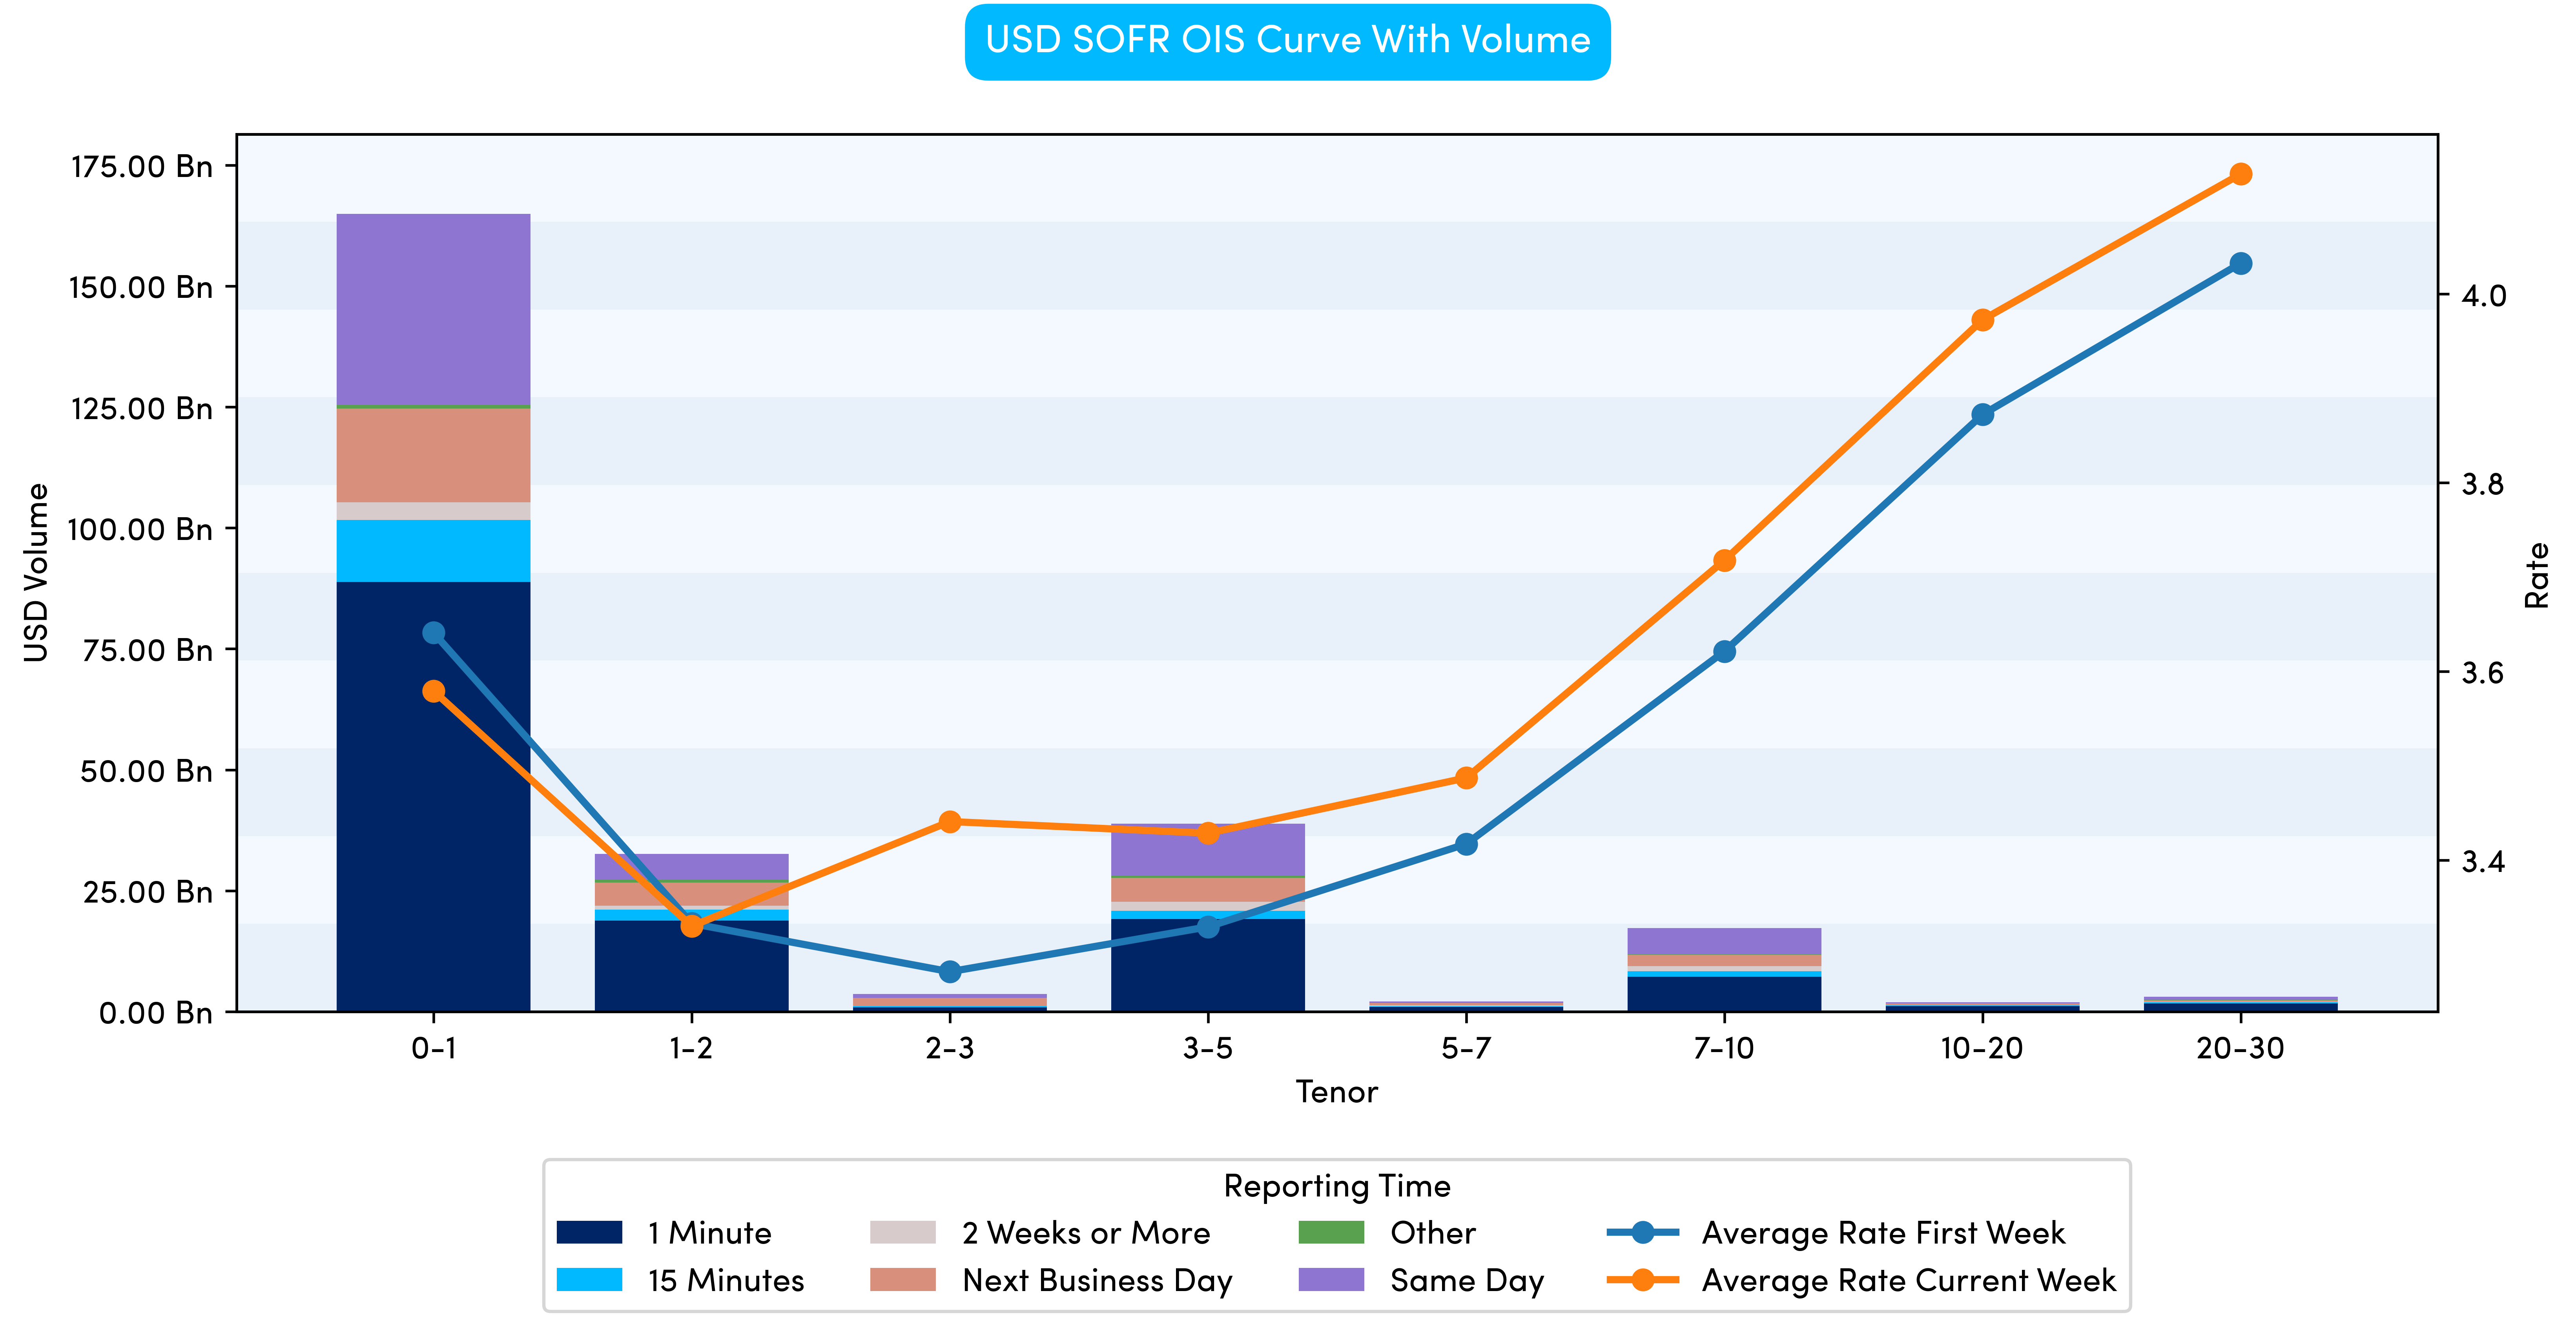Click the blue point at tenor 0-1
This screenshot has width=2576, height=1335.
point(433,633)
